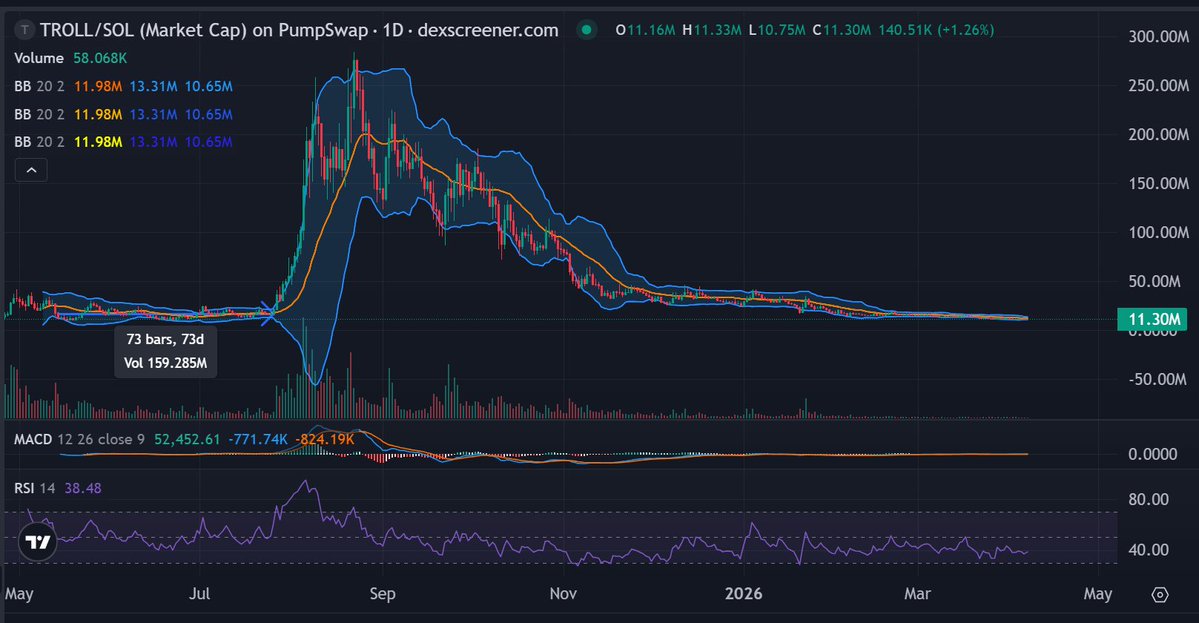
Task: Select the TROLL/SOL chart title
Action: 299,31
